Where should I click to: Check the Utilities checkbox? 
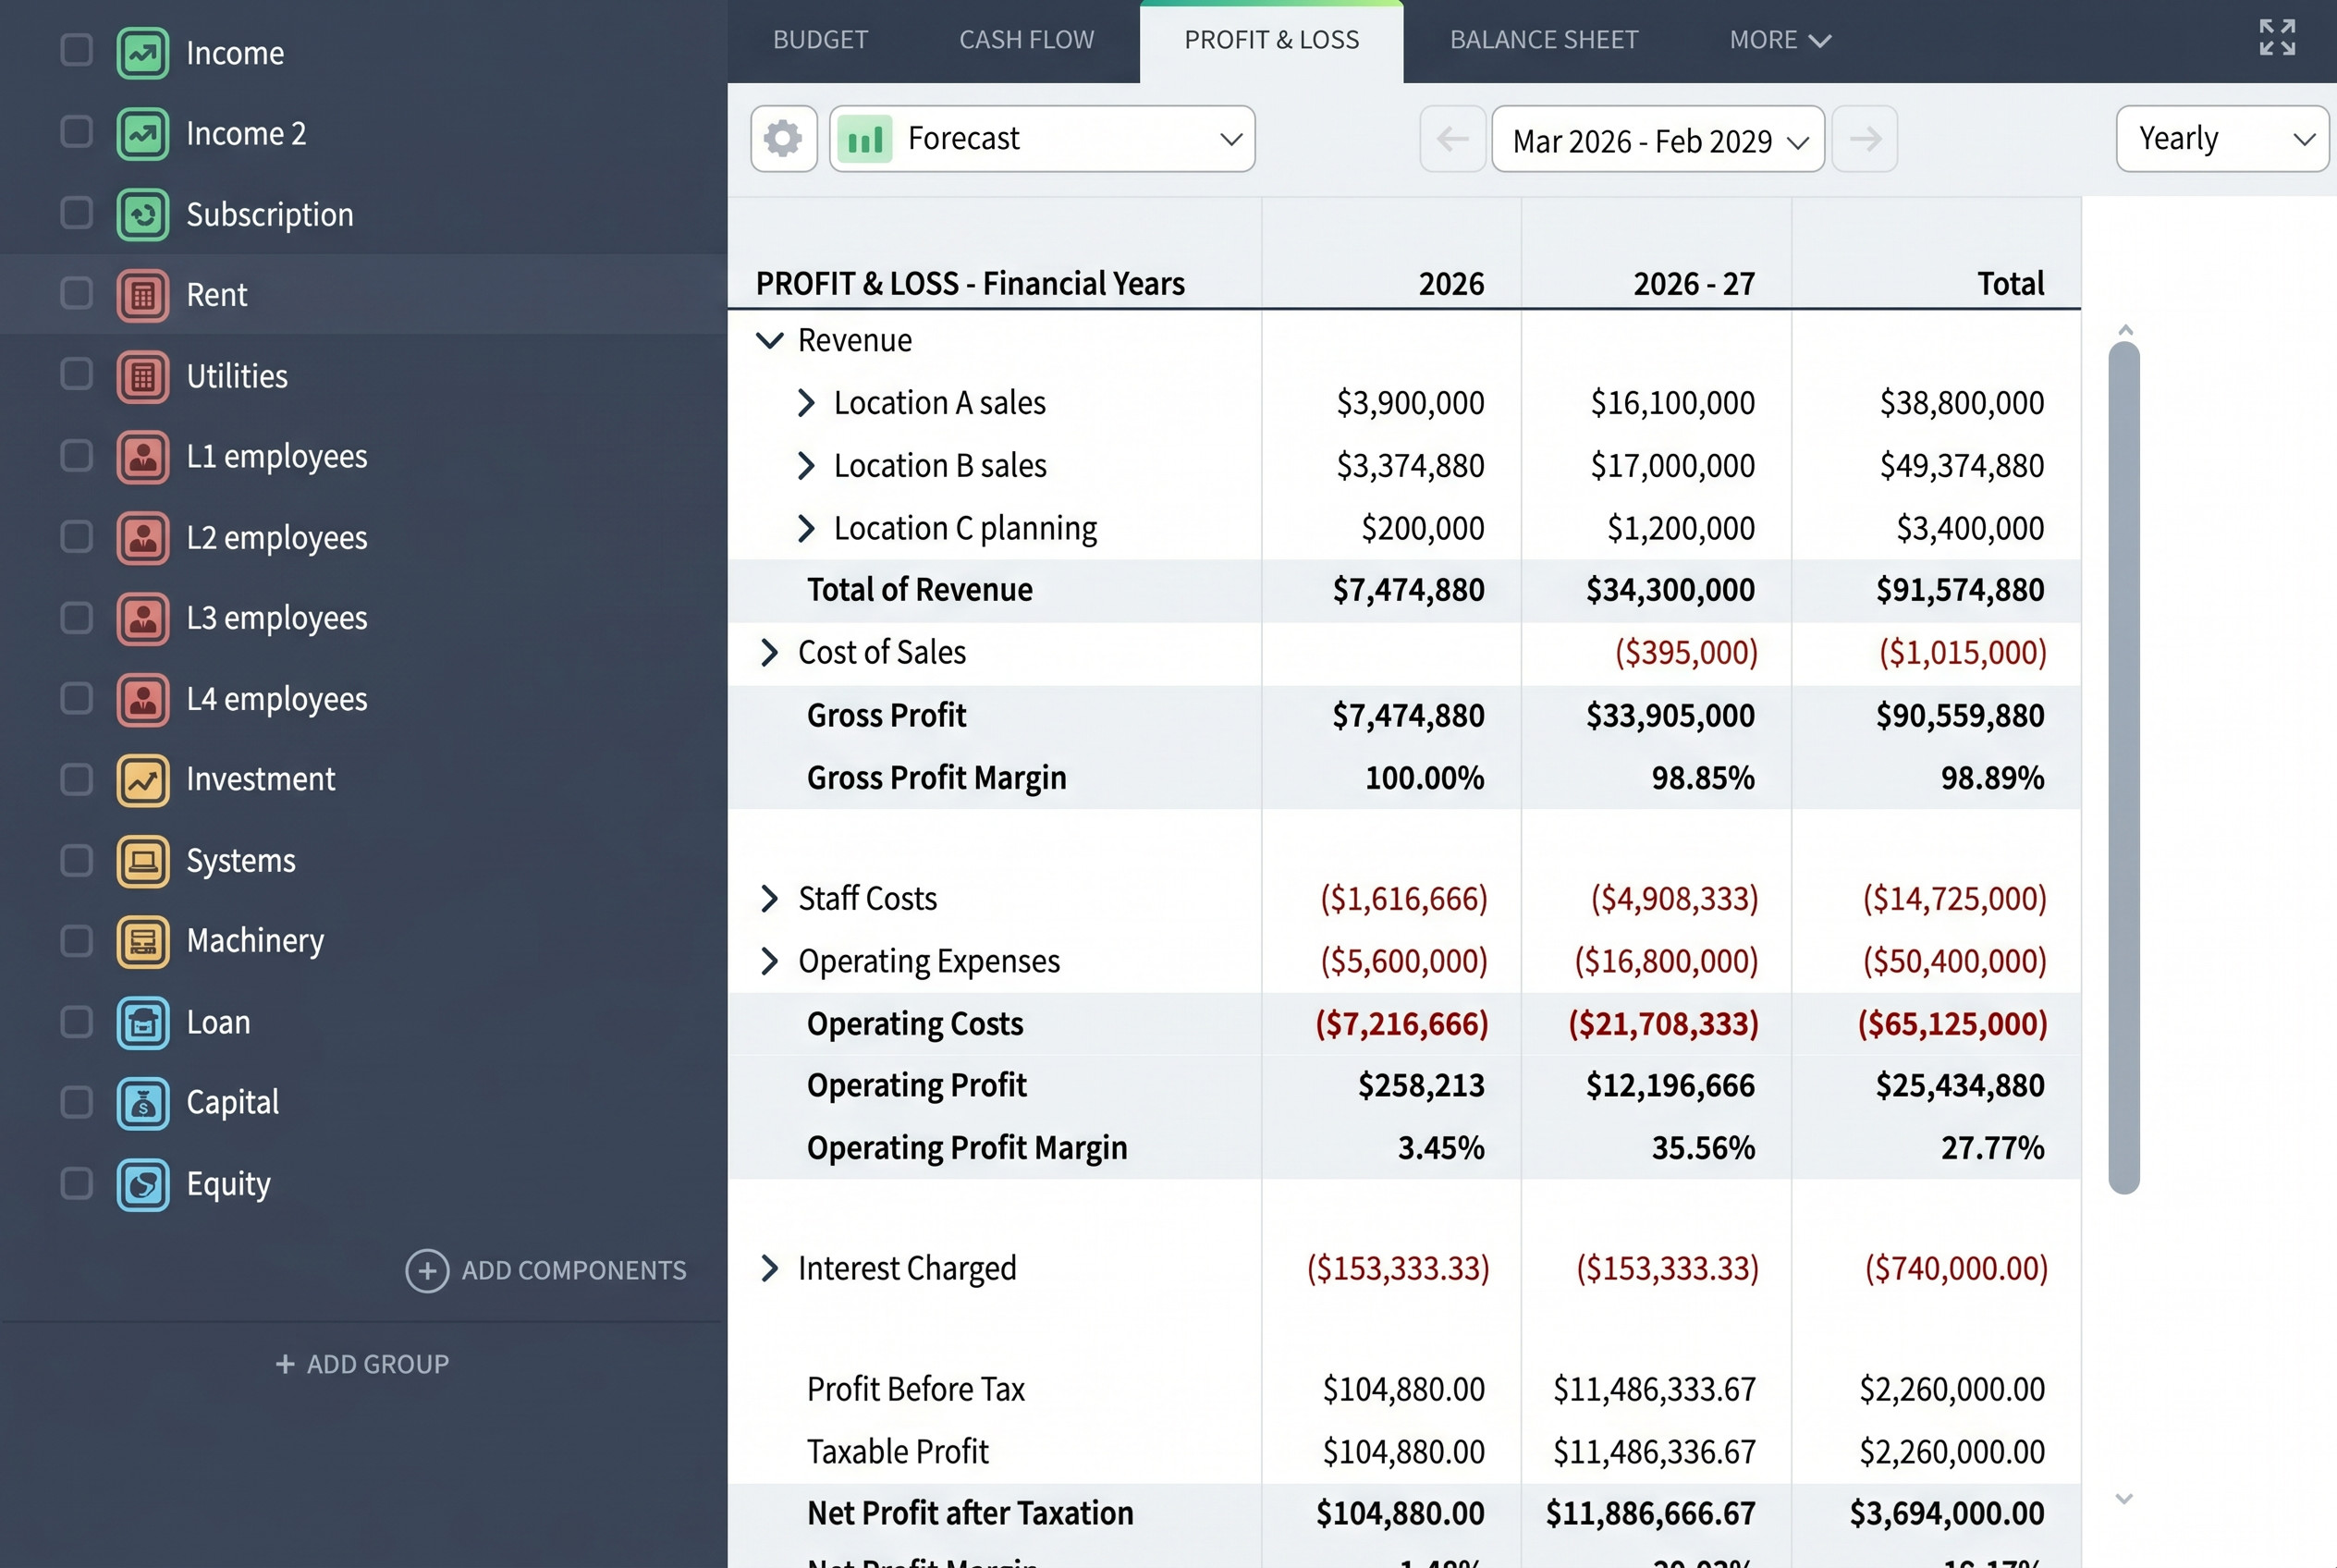pos(76,375)
